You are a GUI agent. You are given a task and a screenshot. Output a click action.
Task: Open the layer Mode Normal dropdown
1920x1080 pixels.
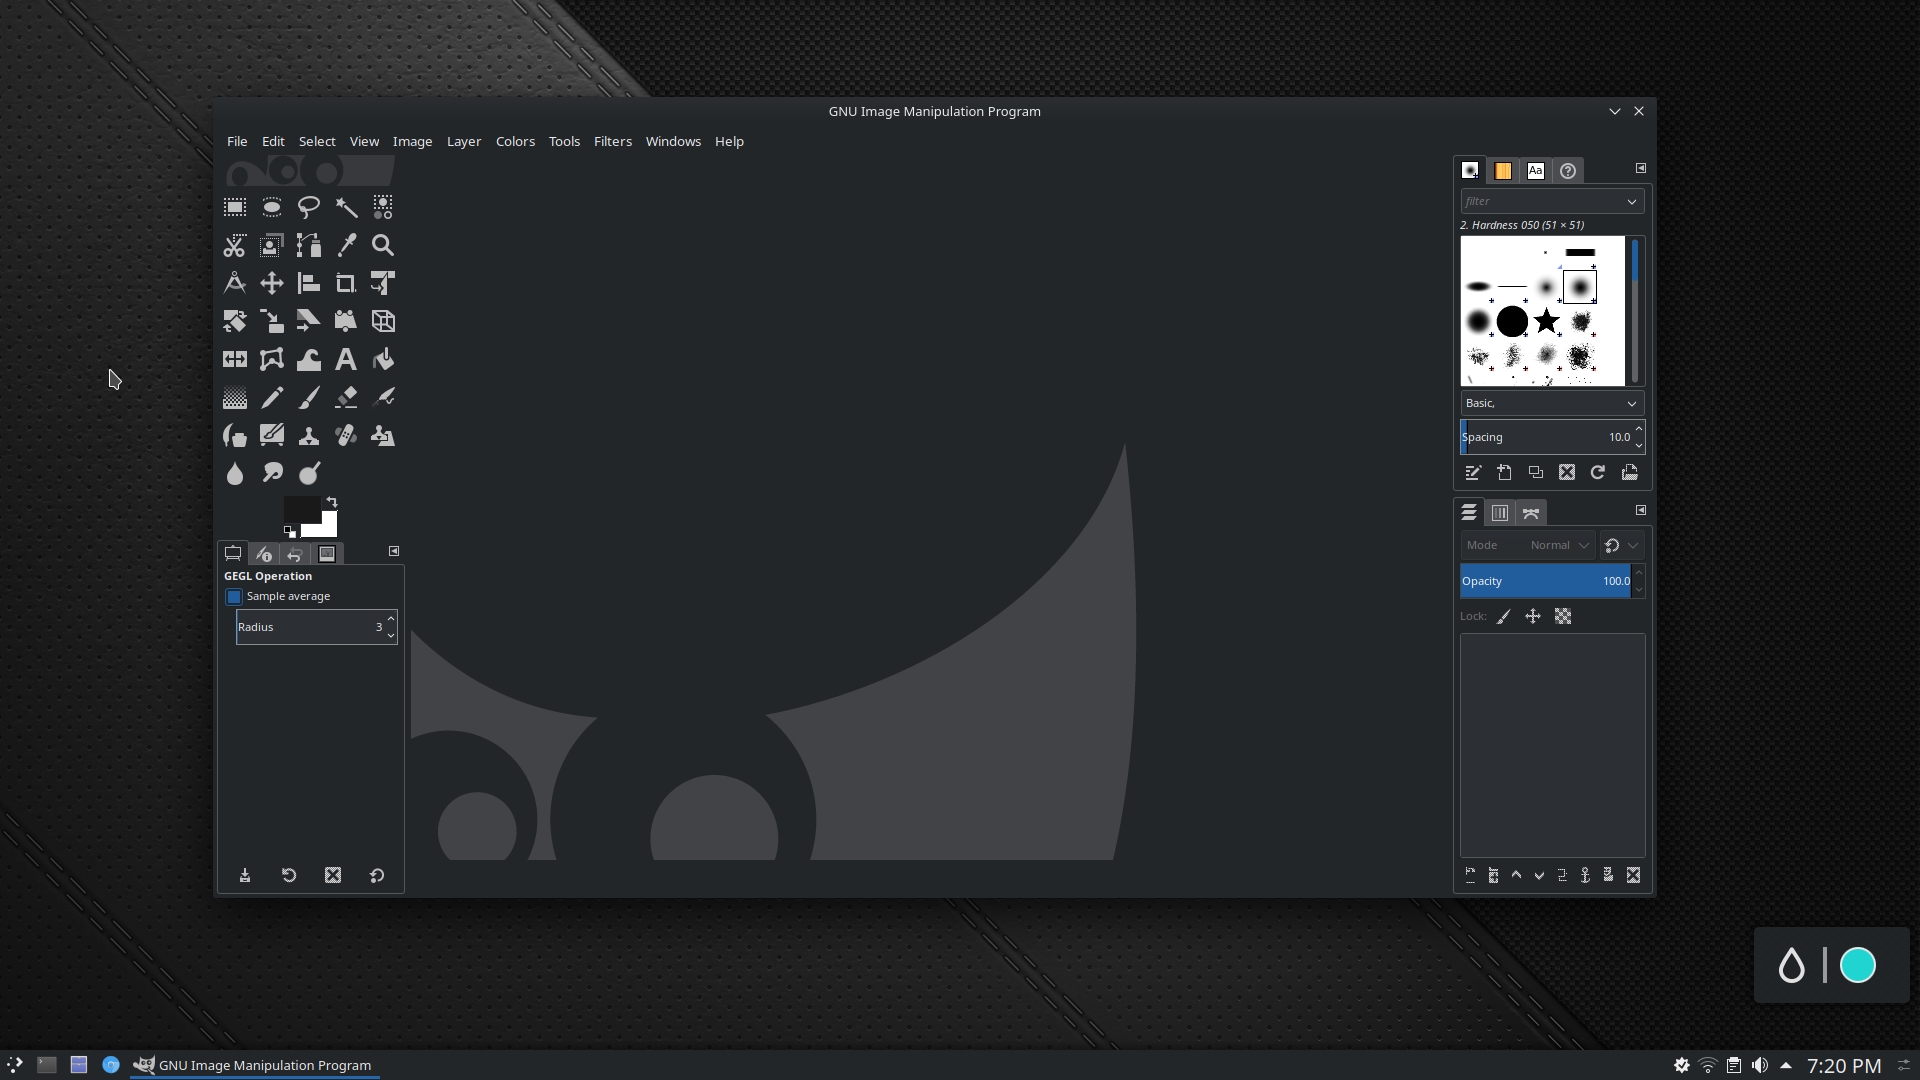[x=1527, y=545]
